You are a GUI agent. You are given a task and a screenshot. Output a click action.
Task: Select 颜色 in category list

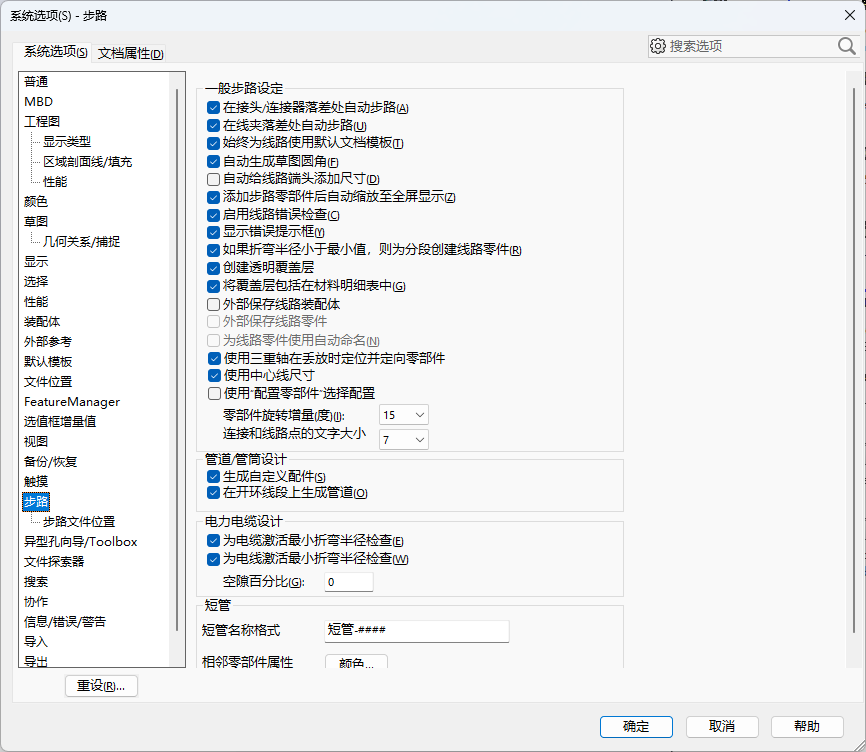click(x=36, y=202)
